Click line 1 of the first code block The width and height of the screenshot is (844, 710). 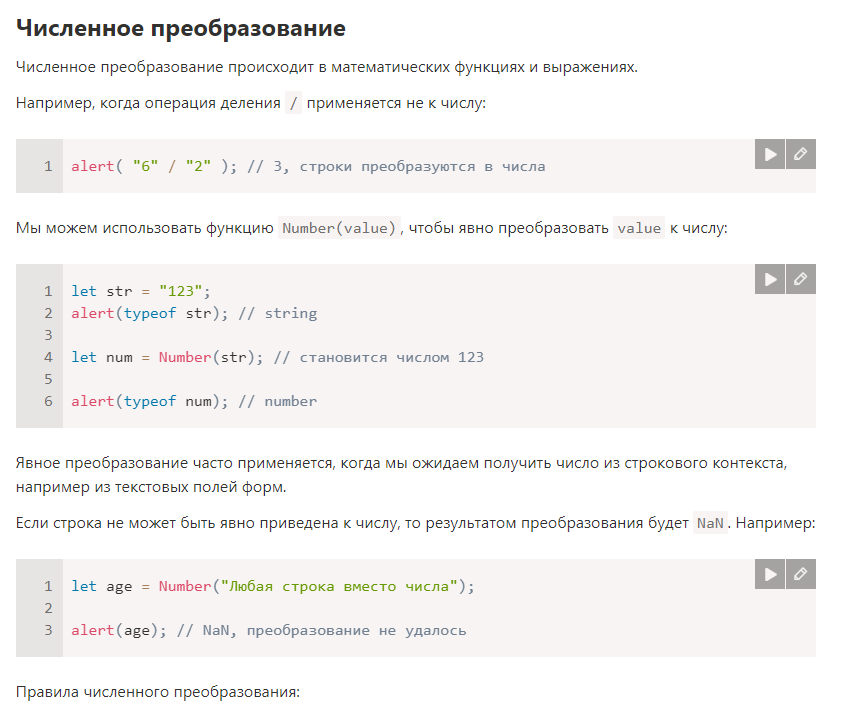tap(308, 166)
